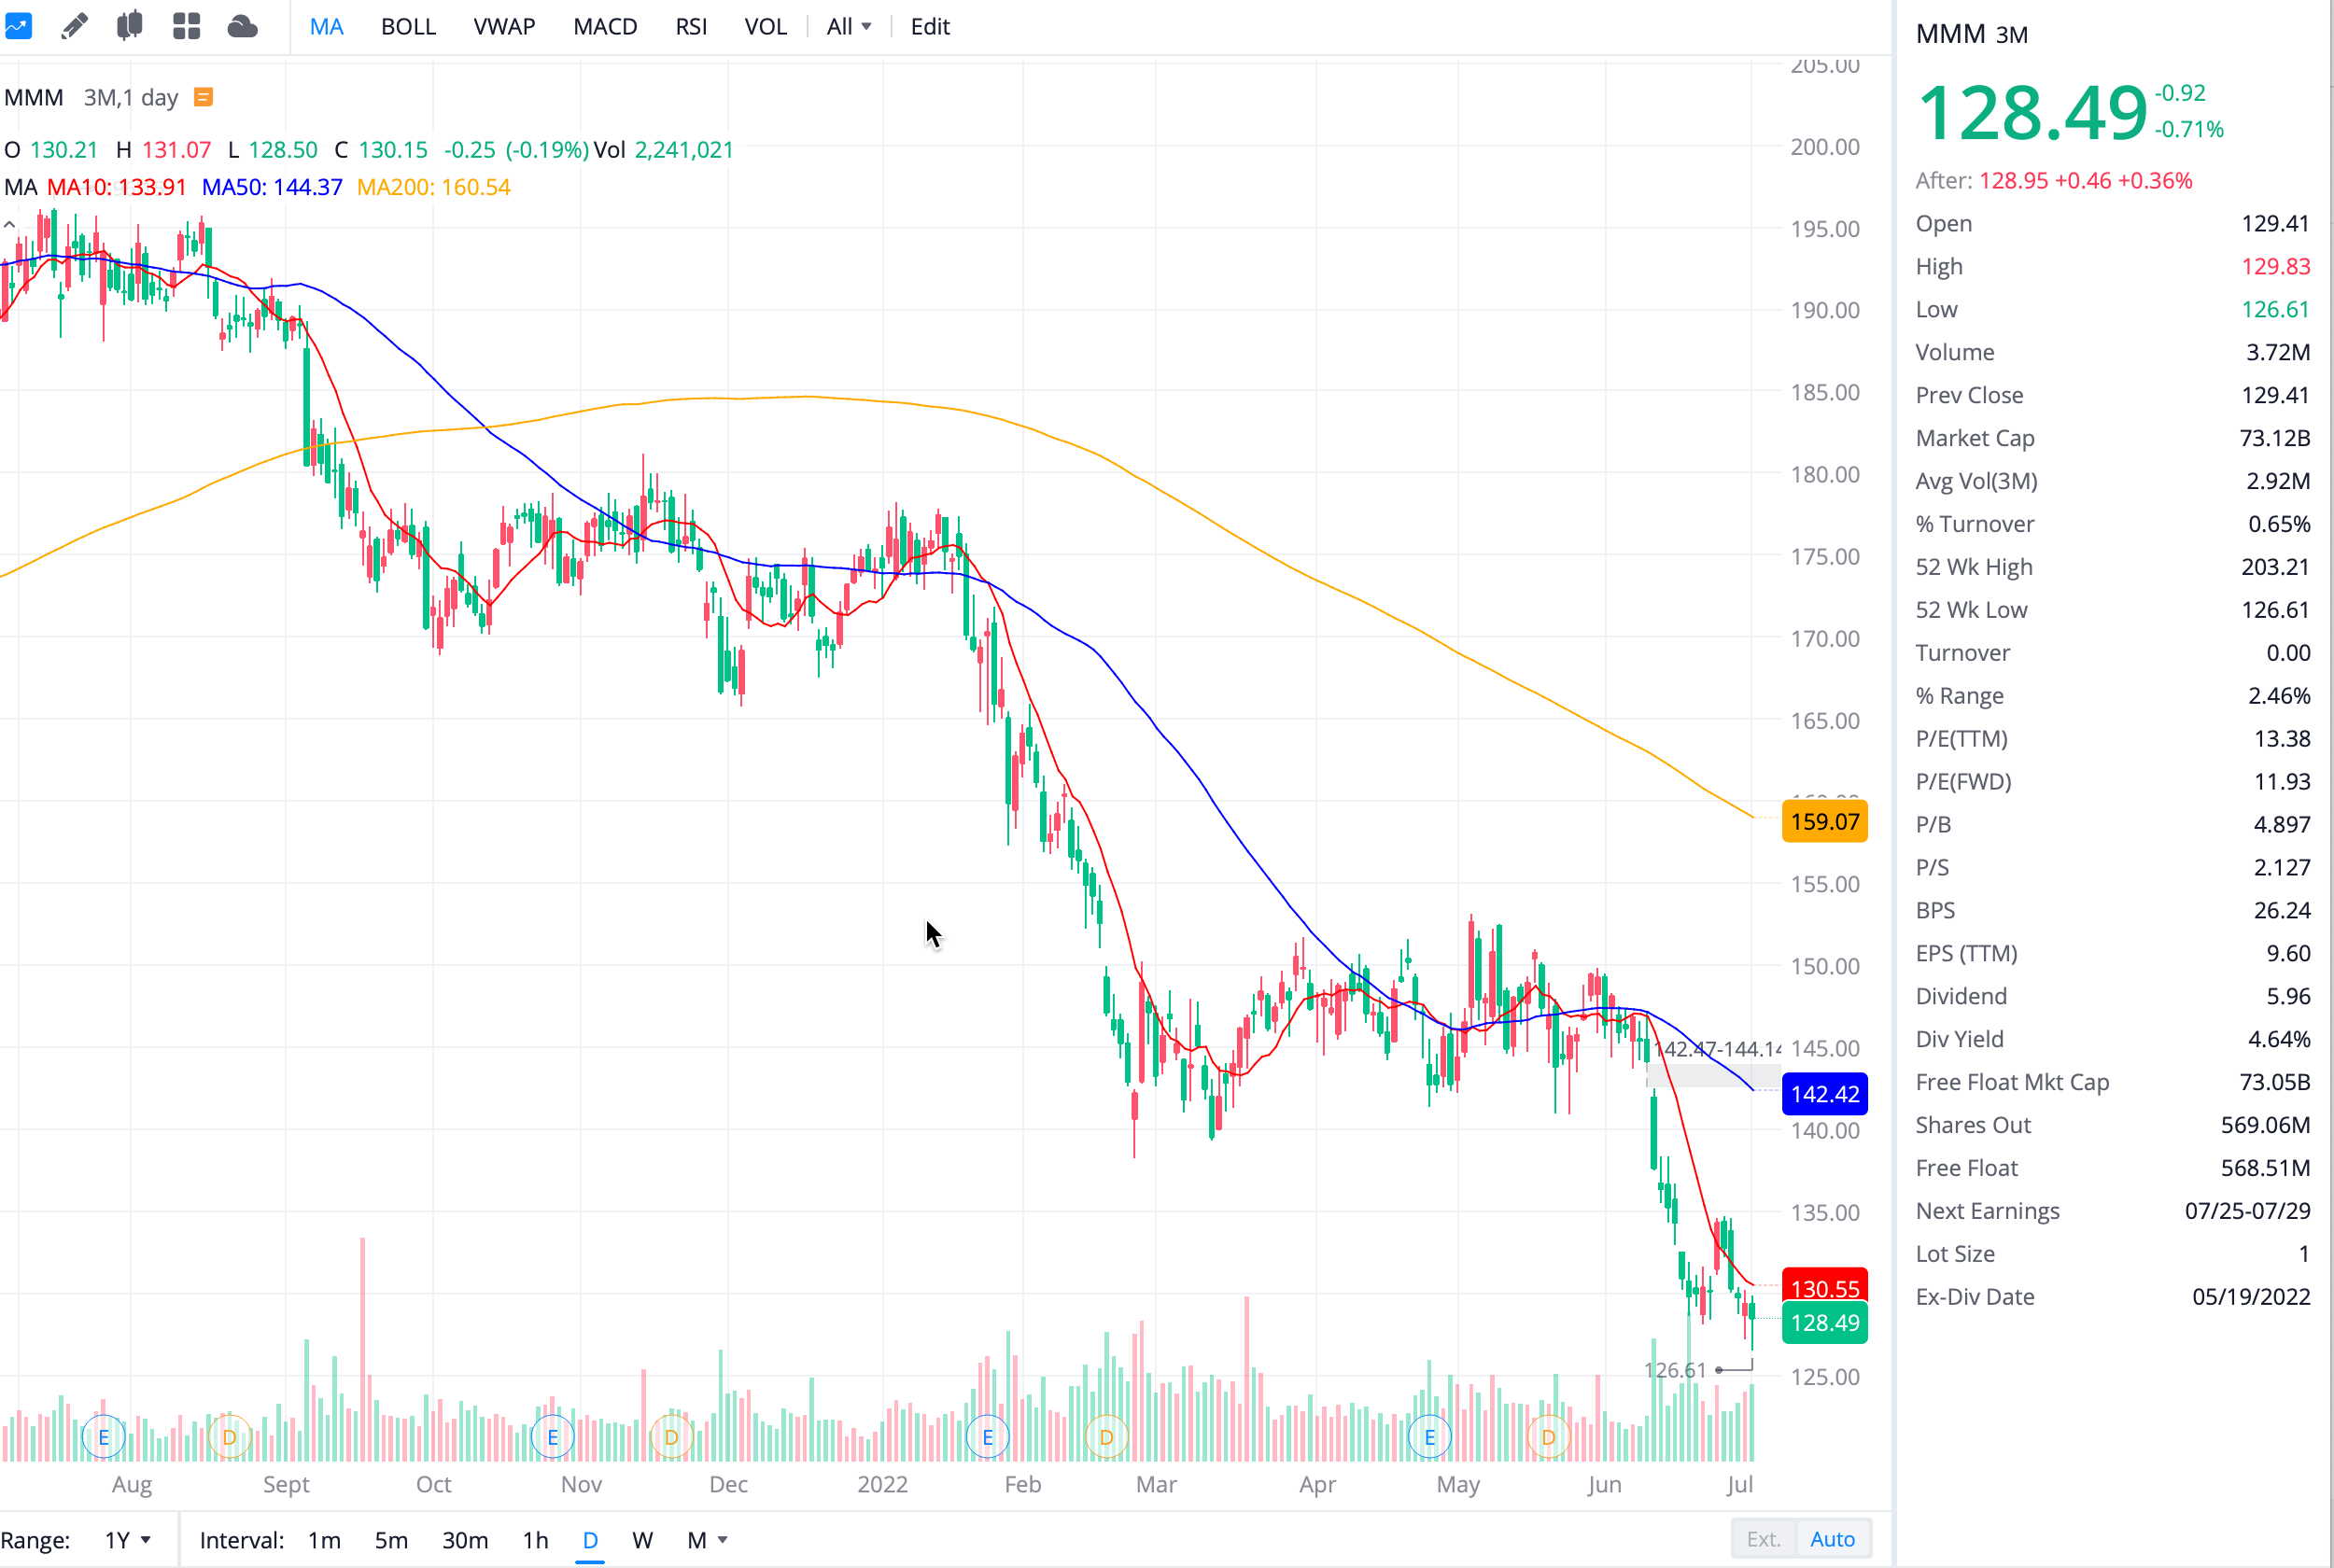The height and width of the screenshot is (1568, 2334).
Task: Open the candlestick chart type icon
Action: [130, 26]
